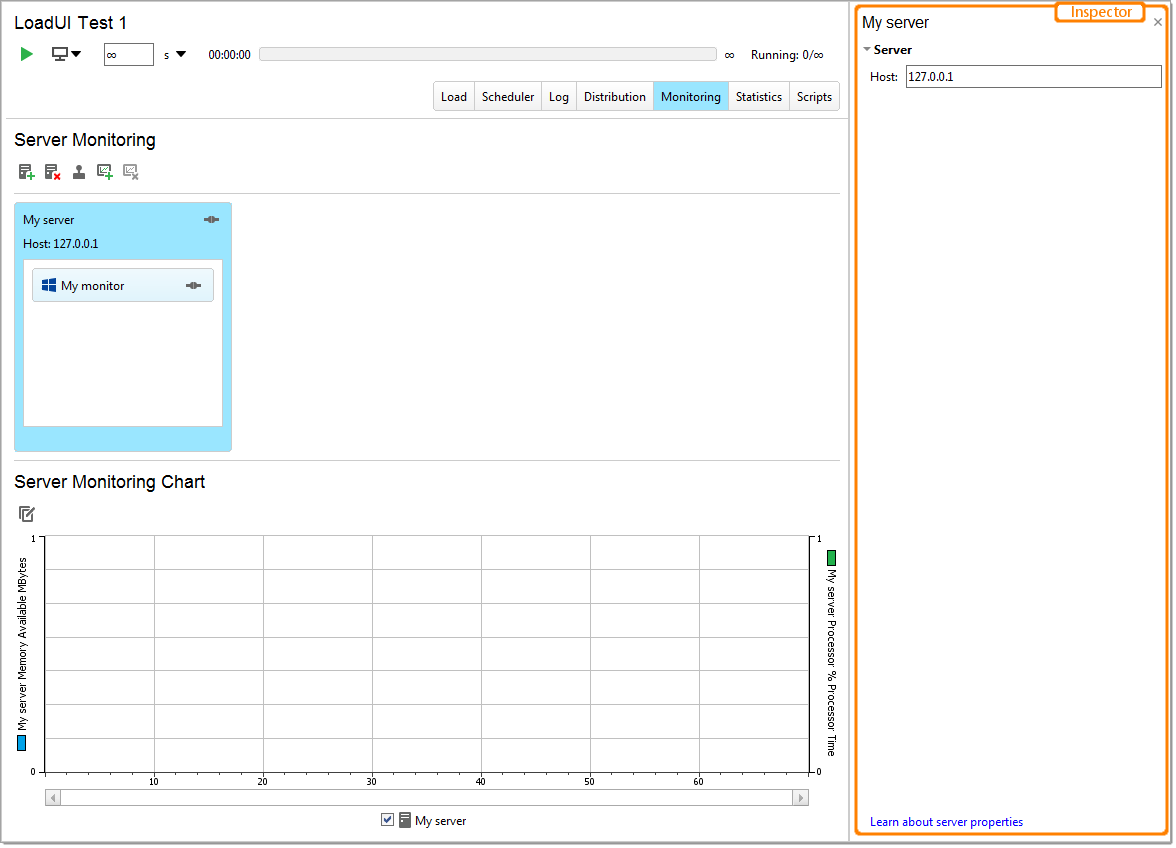Click the add monitor icon
Screen dimensions: 1176x848
tap(79, 171)
